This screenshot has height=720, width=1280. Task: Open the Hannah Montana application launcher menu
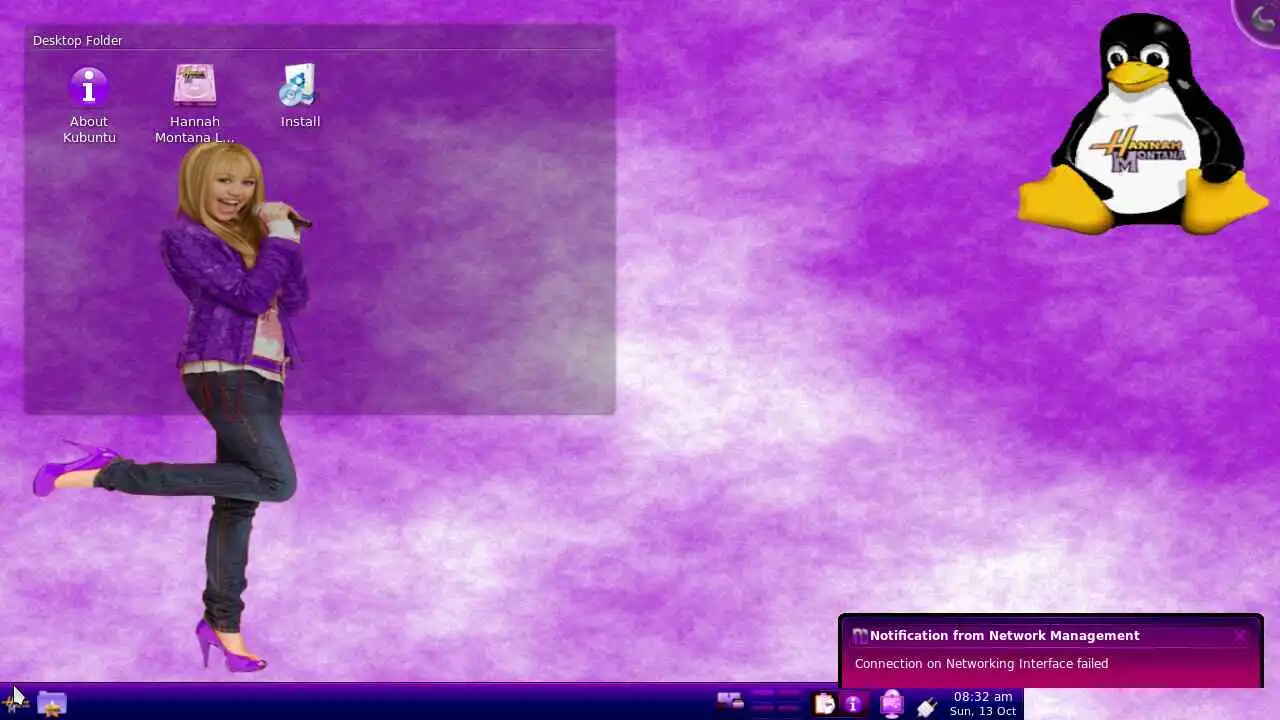pos(14,703)
